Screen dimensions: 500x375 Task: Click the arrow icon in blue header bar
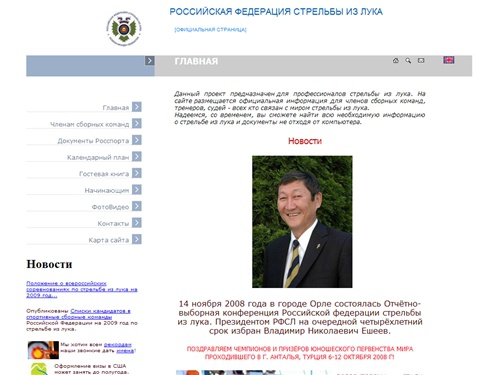[149, 60]
